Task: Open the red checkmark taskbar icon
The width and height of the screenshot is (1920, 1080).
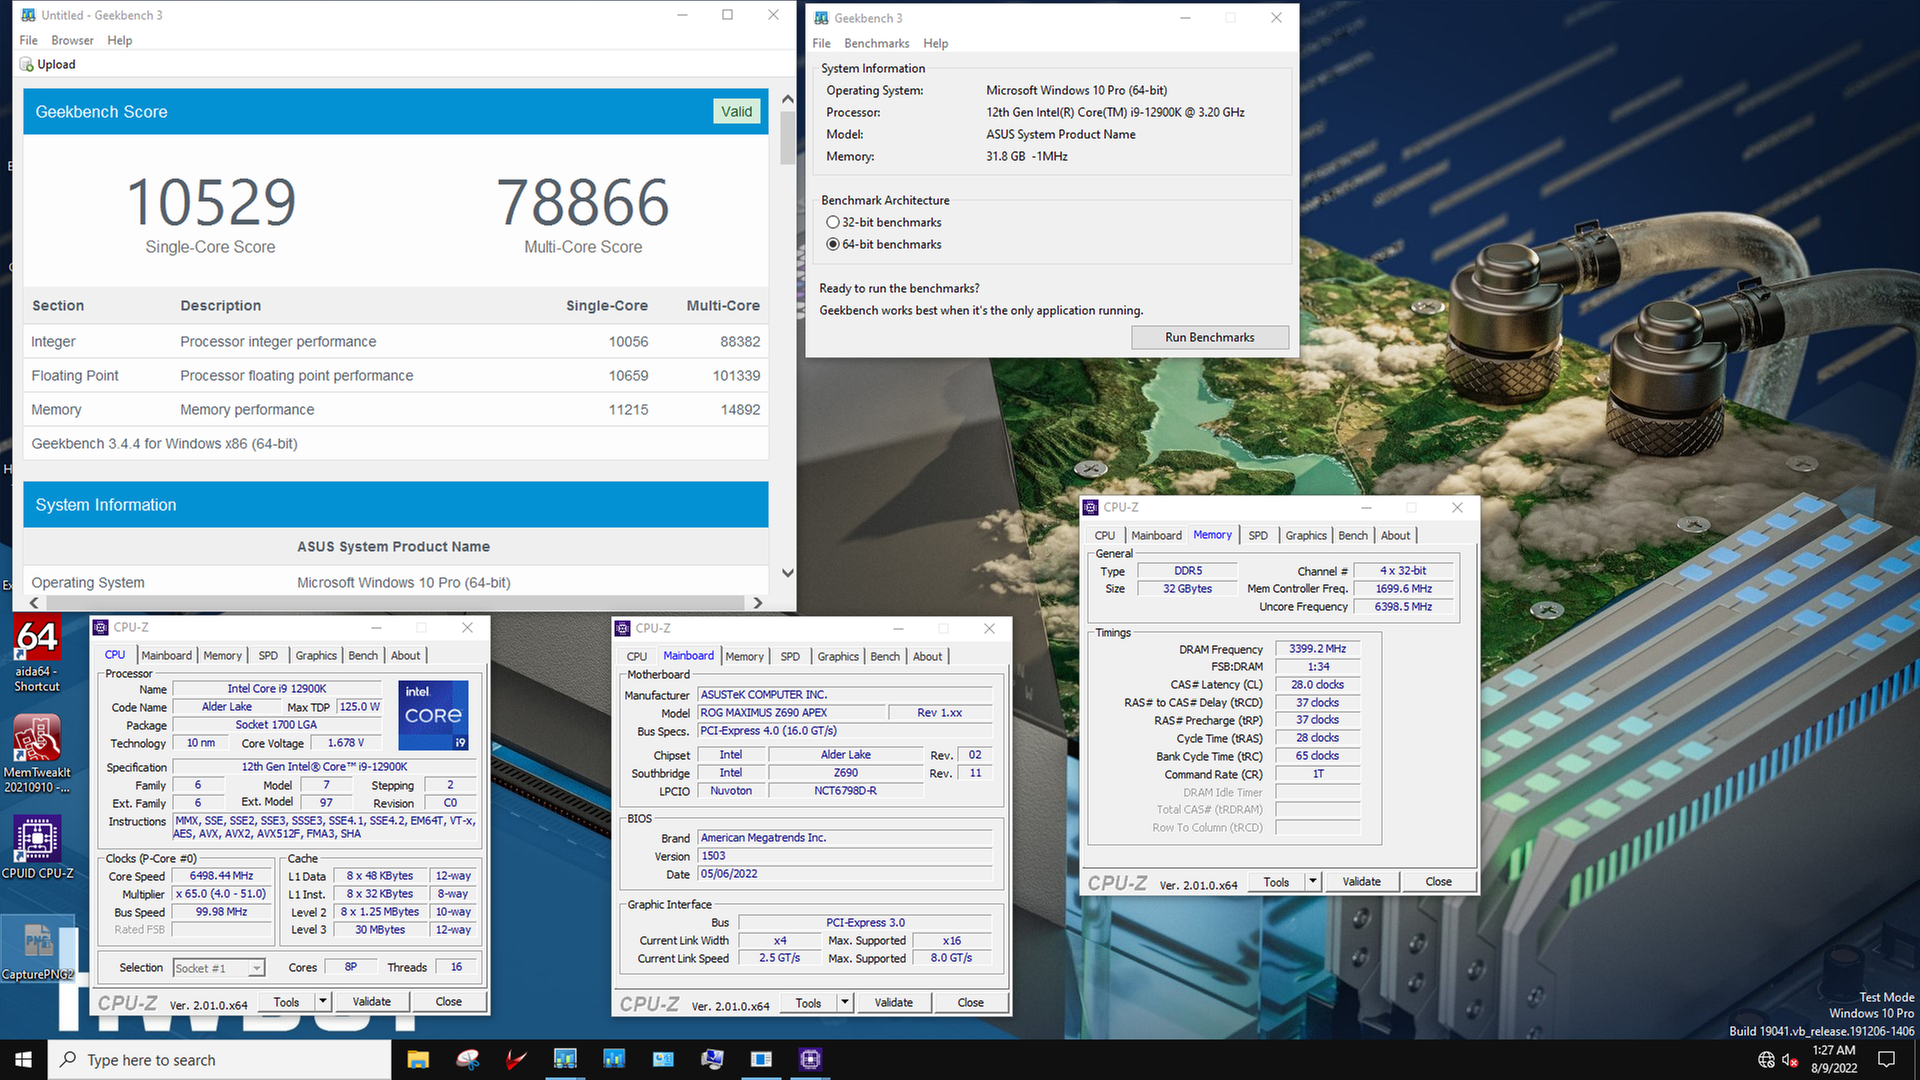Action: (x=516, y=1059)
